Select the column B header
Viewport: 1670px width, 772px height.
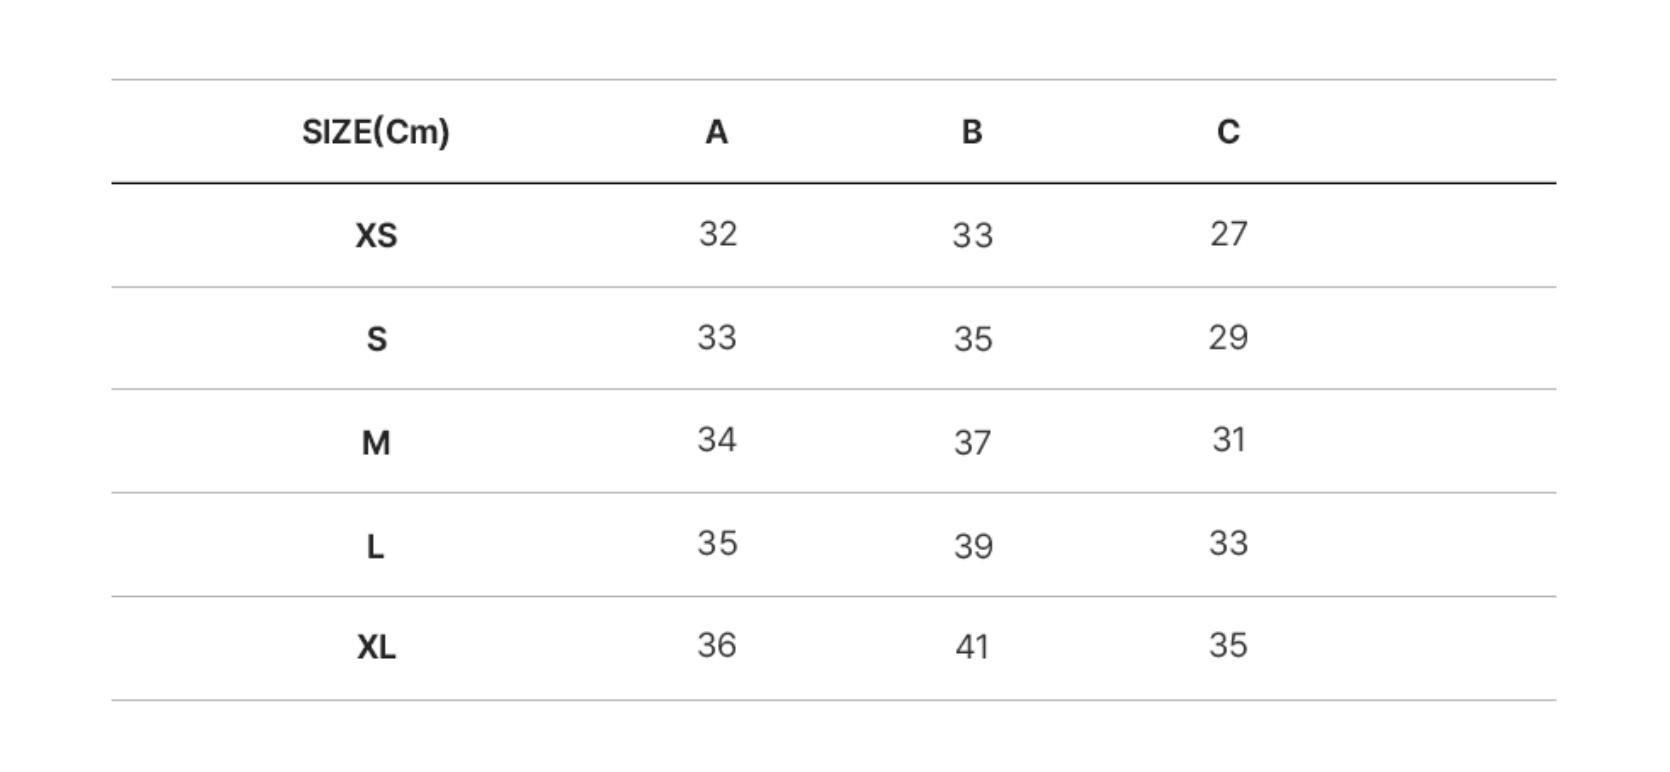pyautogui.click(x=972, y=132)
